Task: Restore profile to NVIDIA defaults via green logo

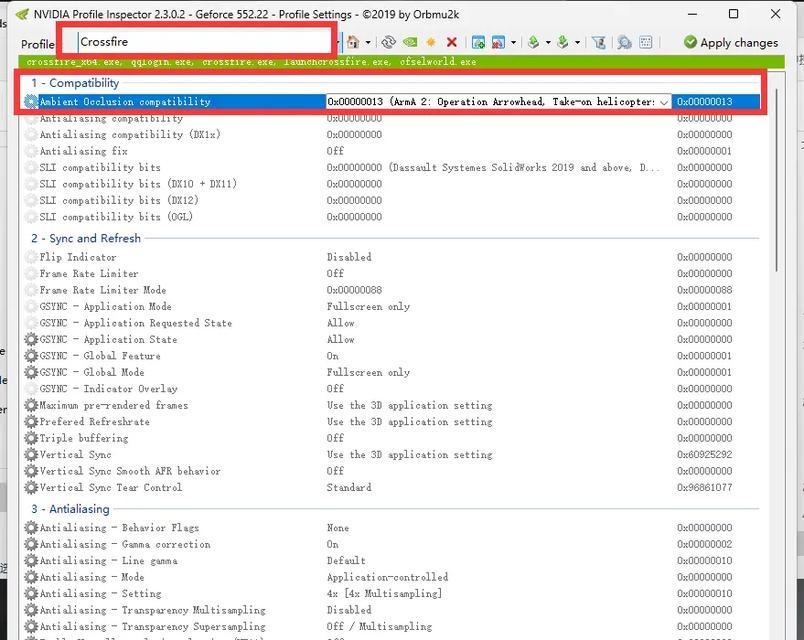Action: 410,42
